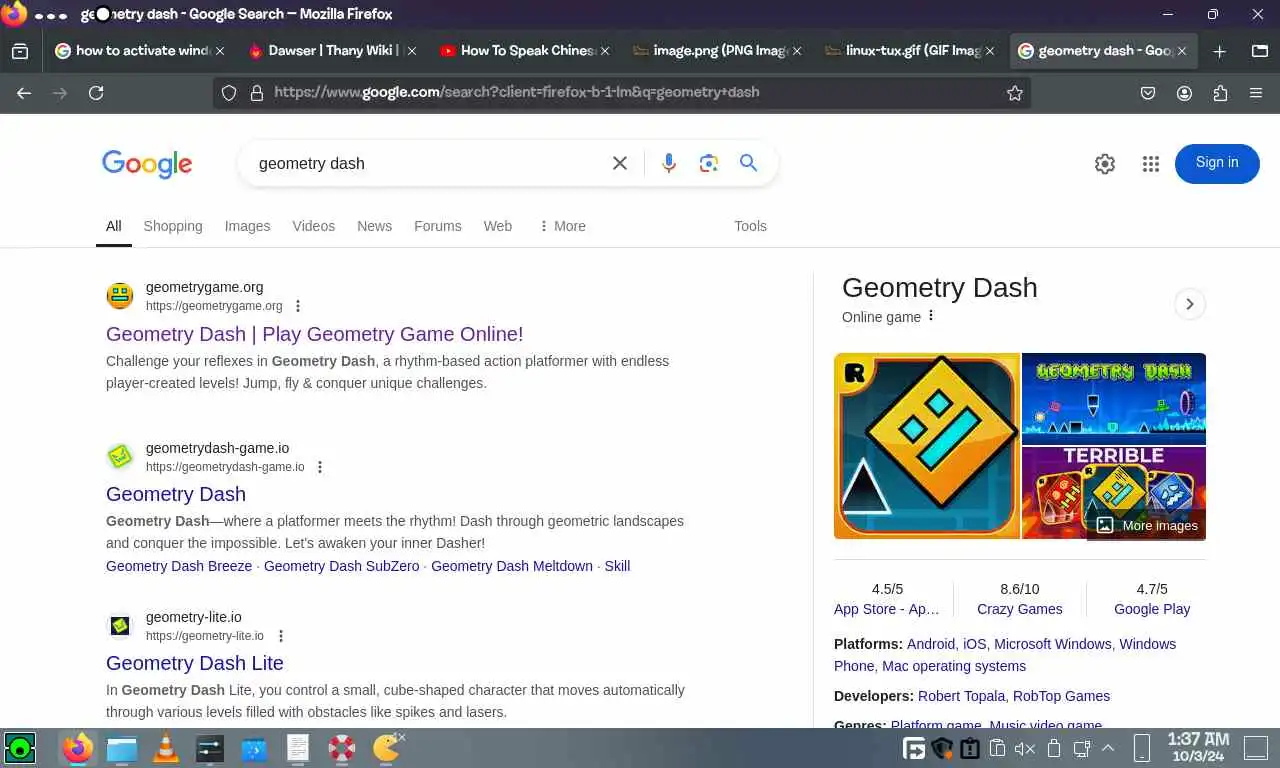The width and height of the screenshot is (1280, 768).
Task: Expand the More search filters dropdown
Action: tap(562, 226)
